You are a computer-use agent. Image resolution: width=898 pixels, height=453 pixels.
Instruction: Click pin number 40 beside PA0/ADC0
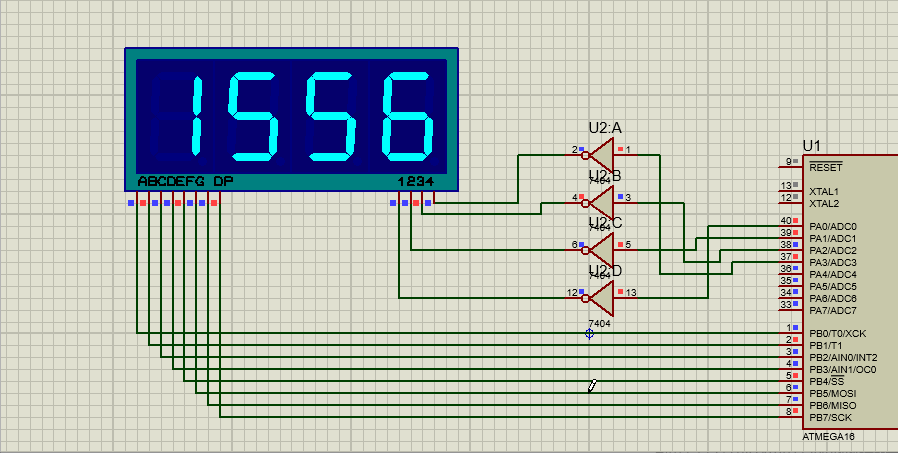(786, 221)
